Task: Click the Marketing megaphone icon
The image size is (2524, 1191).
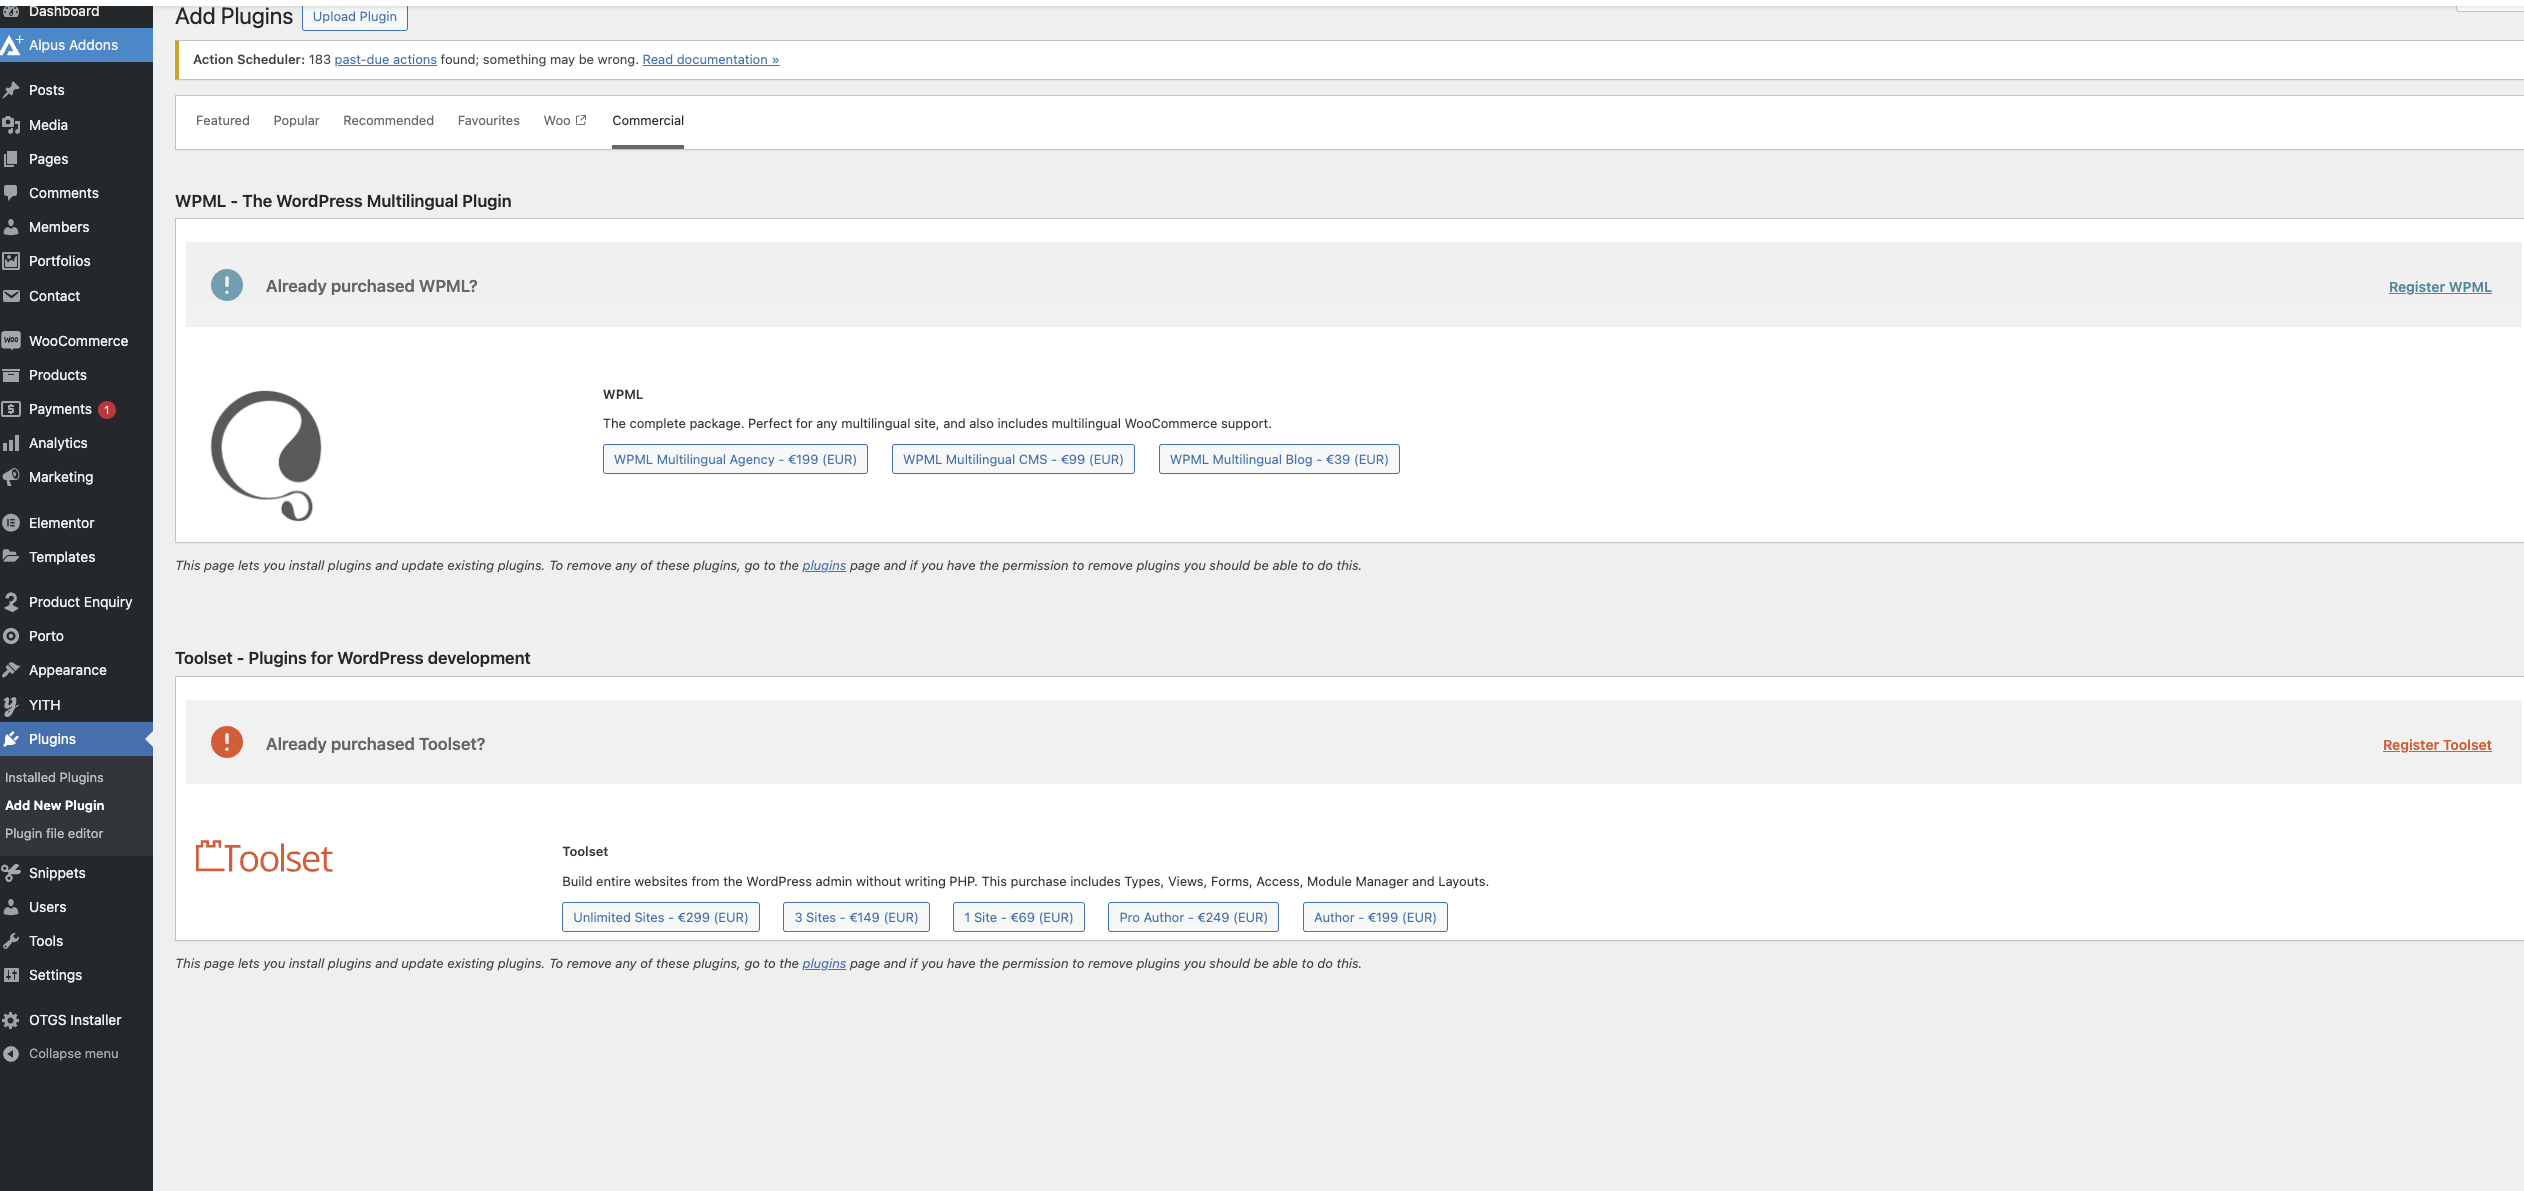Action: coord(12,477)
